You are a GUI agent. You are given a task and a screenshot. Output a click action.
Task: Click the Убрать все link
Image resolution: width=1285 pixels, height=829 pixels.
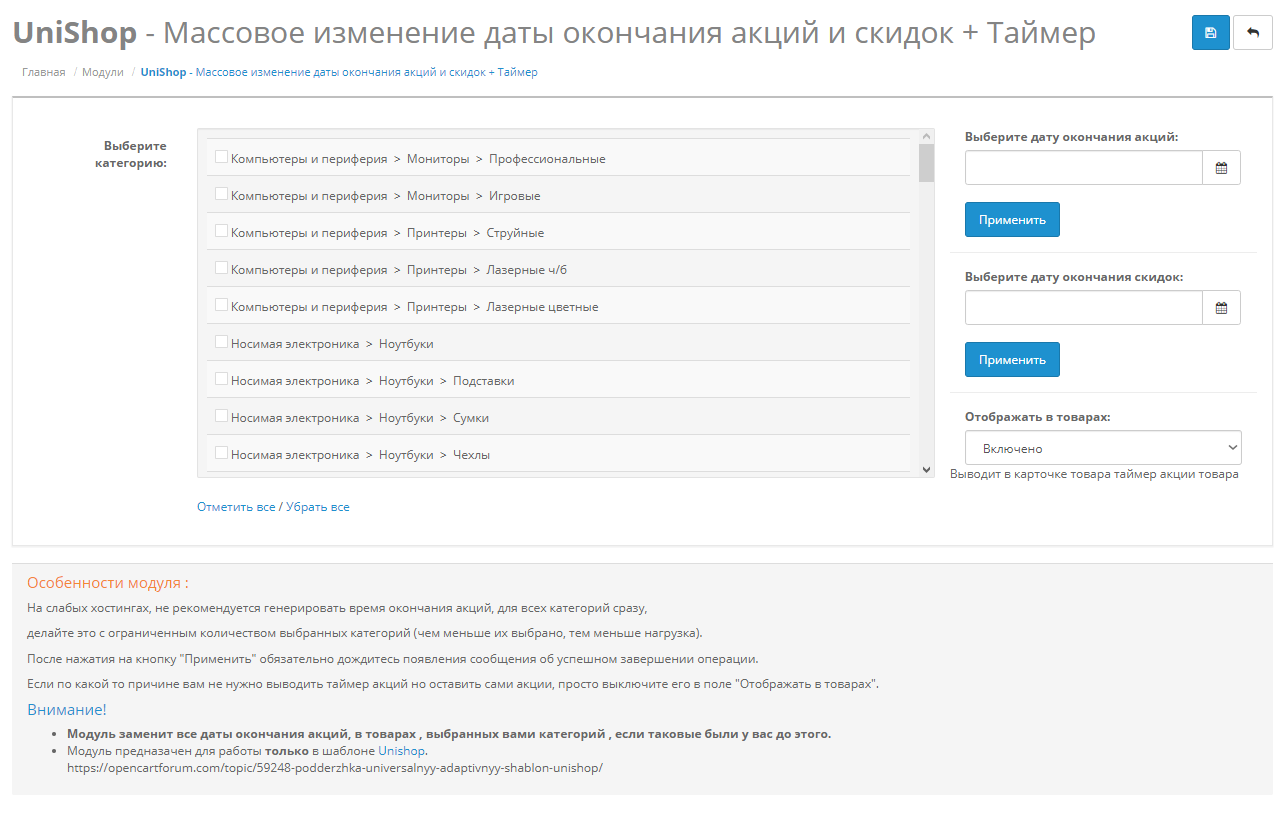pyautogui.click(x=318, y=507)
